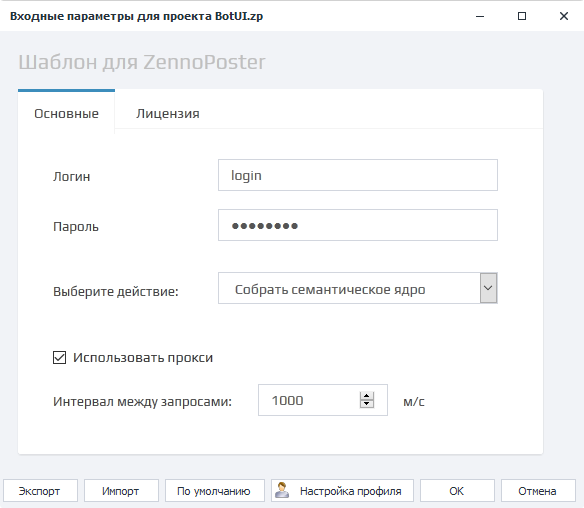The height and width of the screenshot is (508, 584).
Task: Click the profile settings user icon
Action: 282,490
